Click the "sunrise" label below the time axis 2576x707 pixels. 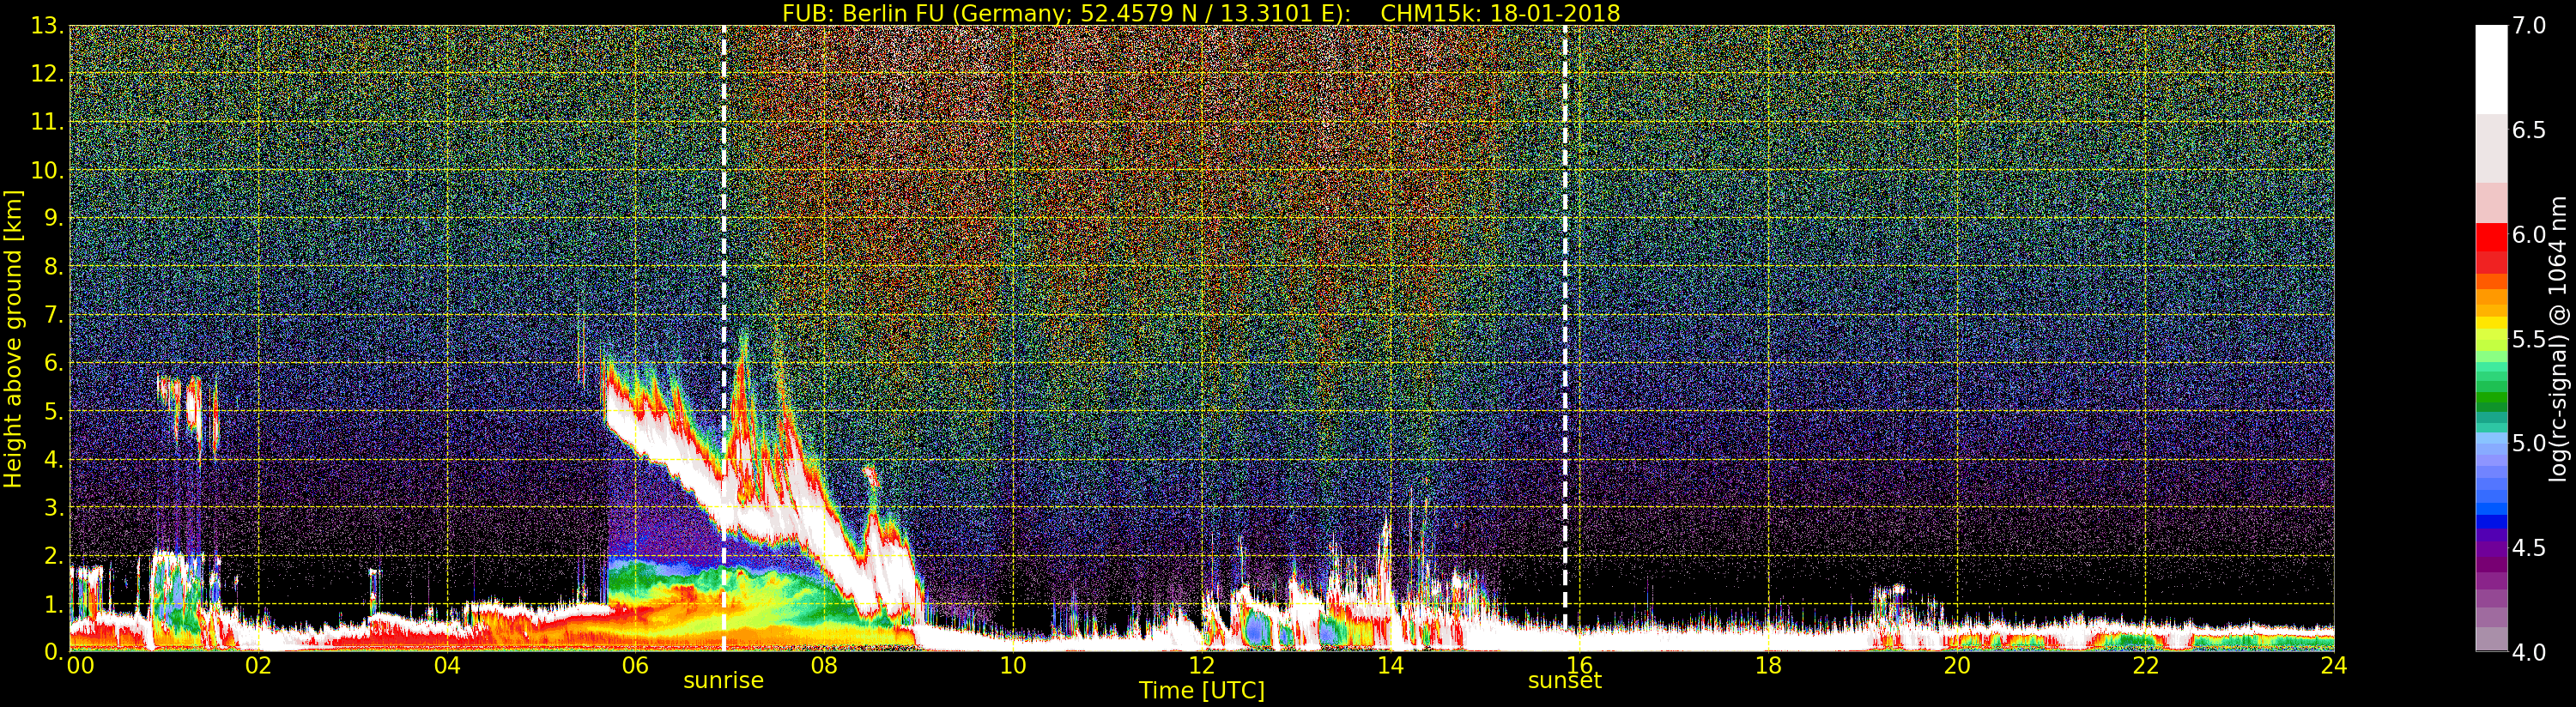coord(723,681)
